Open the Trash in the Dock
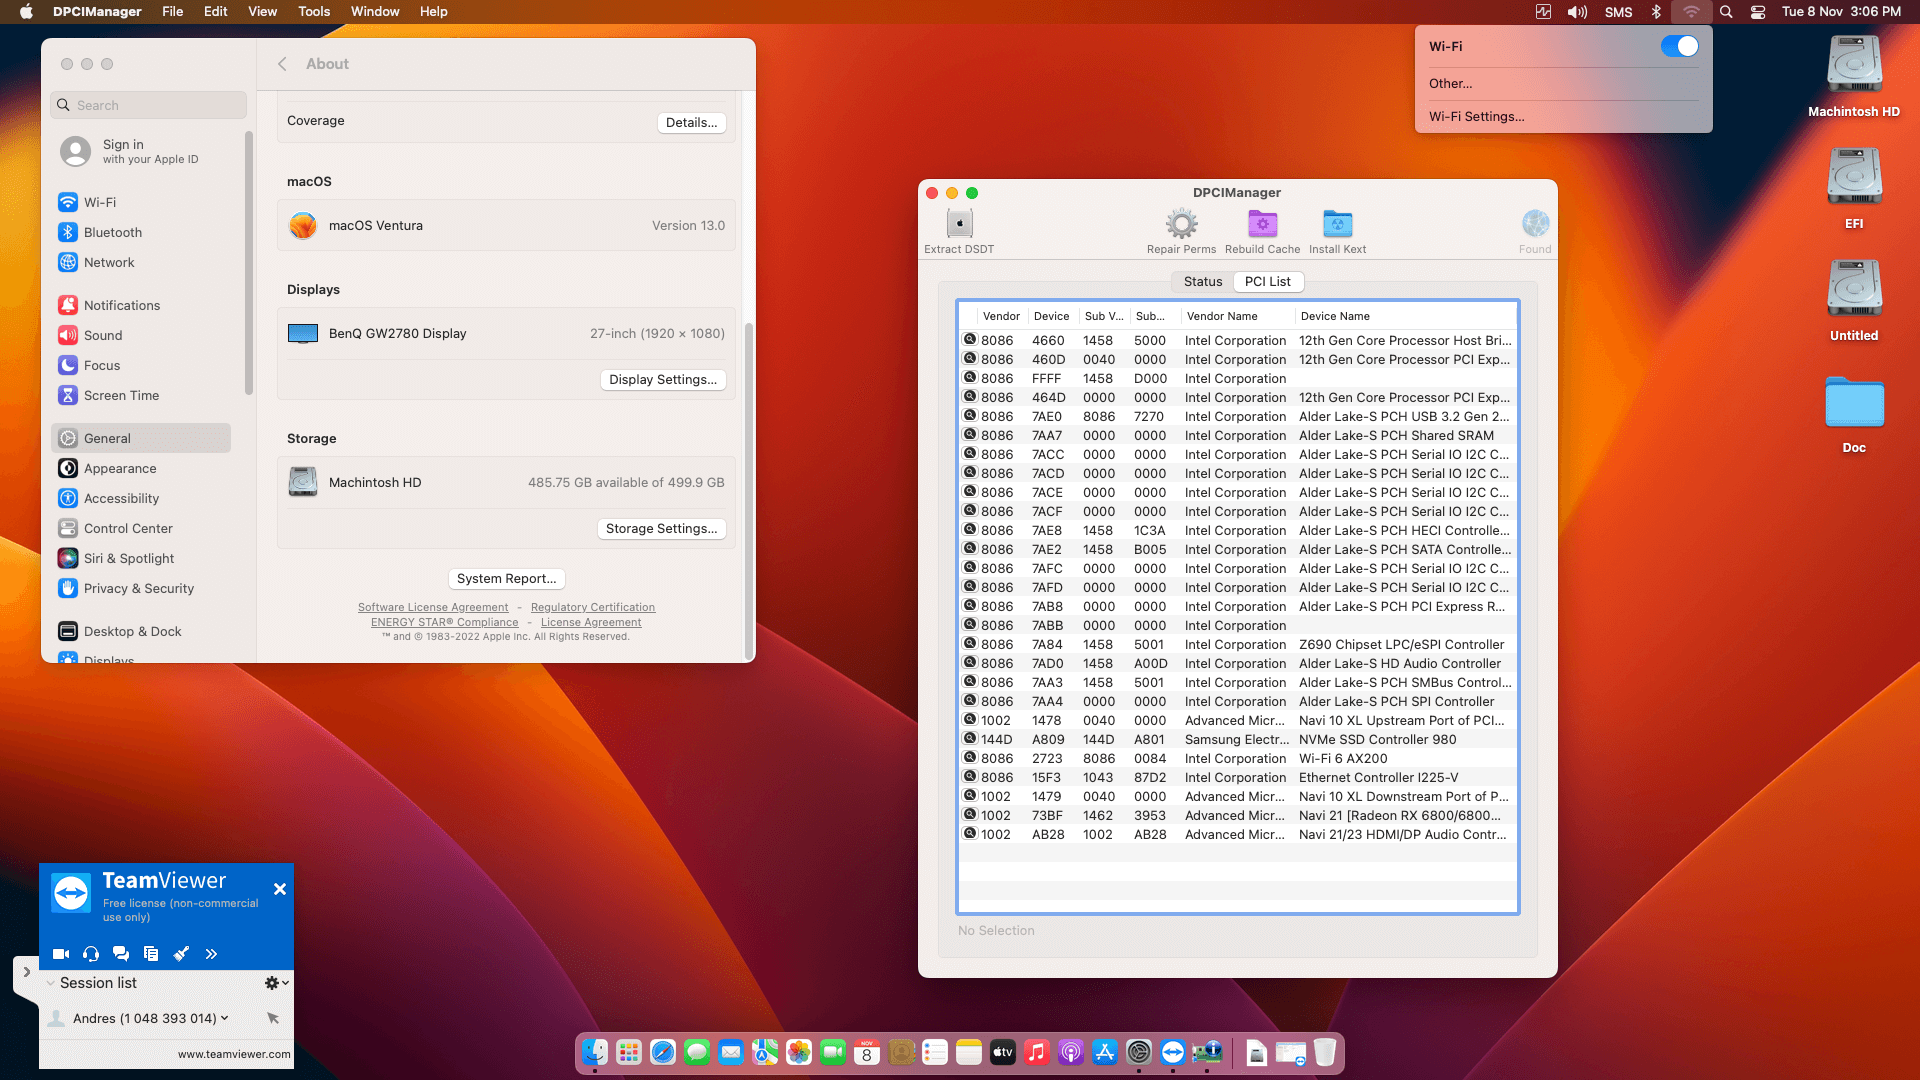 (x=1325, y=1052)
